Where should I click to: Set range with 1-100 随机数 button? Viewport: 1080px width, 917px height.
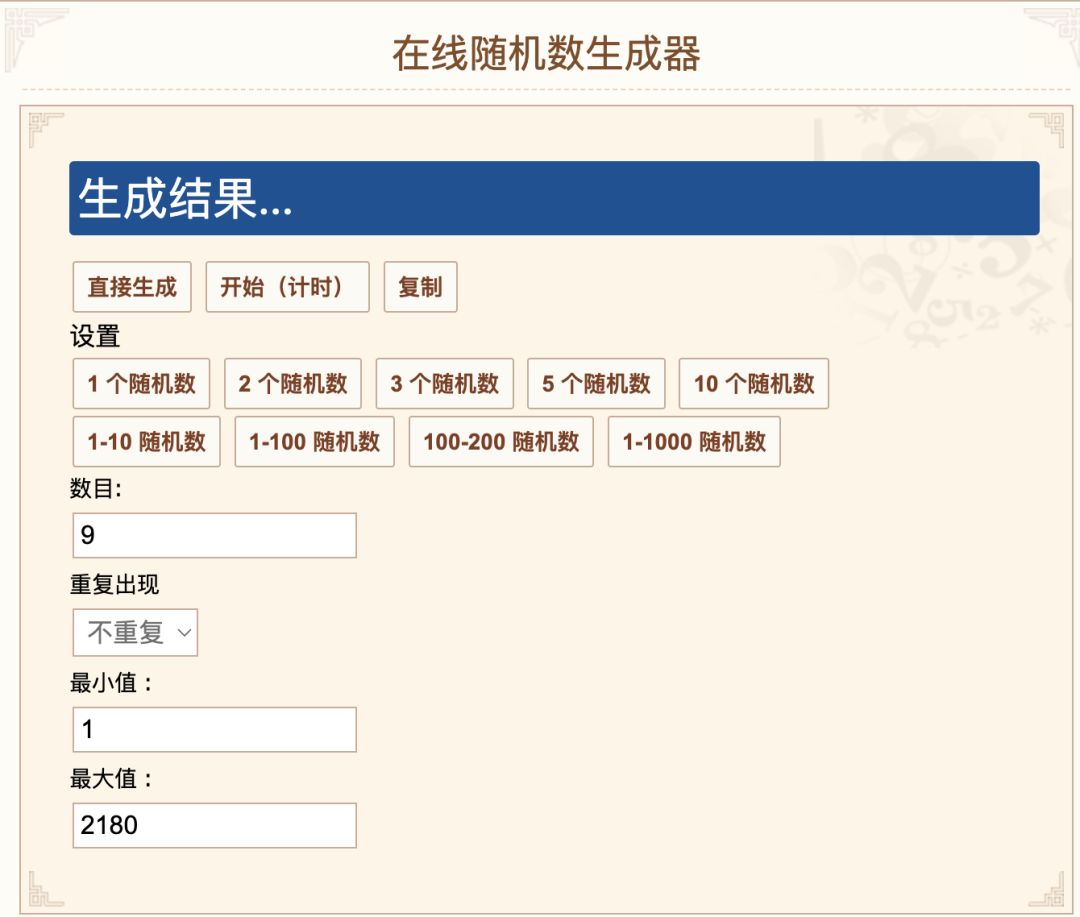[314, 442]
